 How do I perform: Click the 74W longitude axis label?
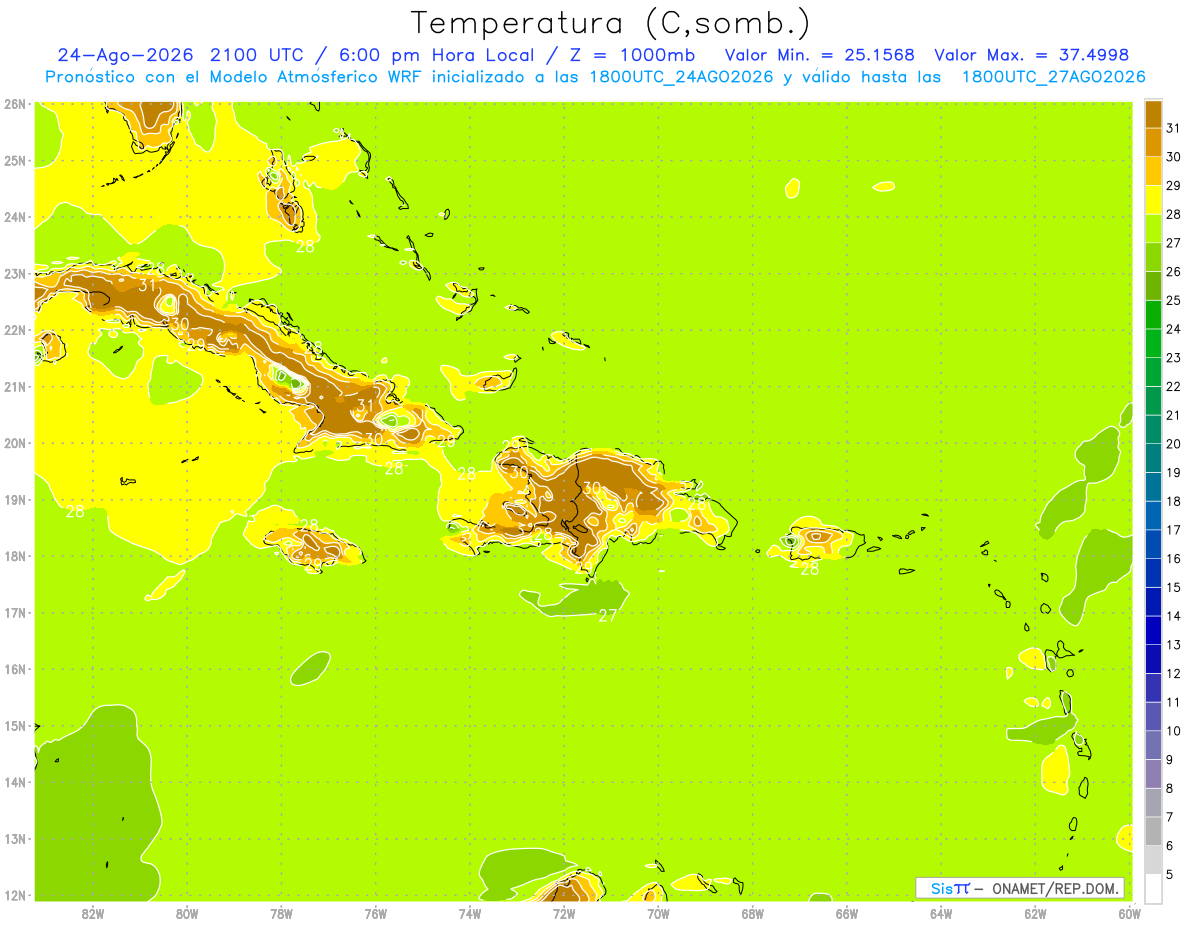click(469, 912)
